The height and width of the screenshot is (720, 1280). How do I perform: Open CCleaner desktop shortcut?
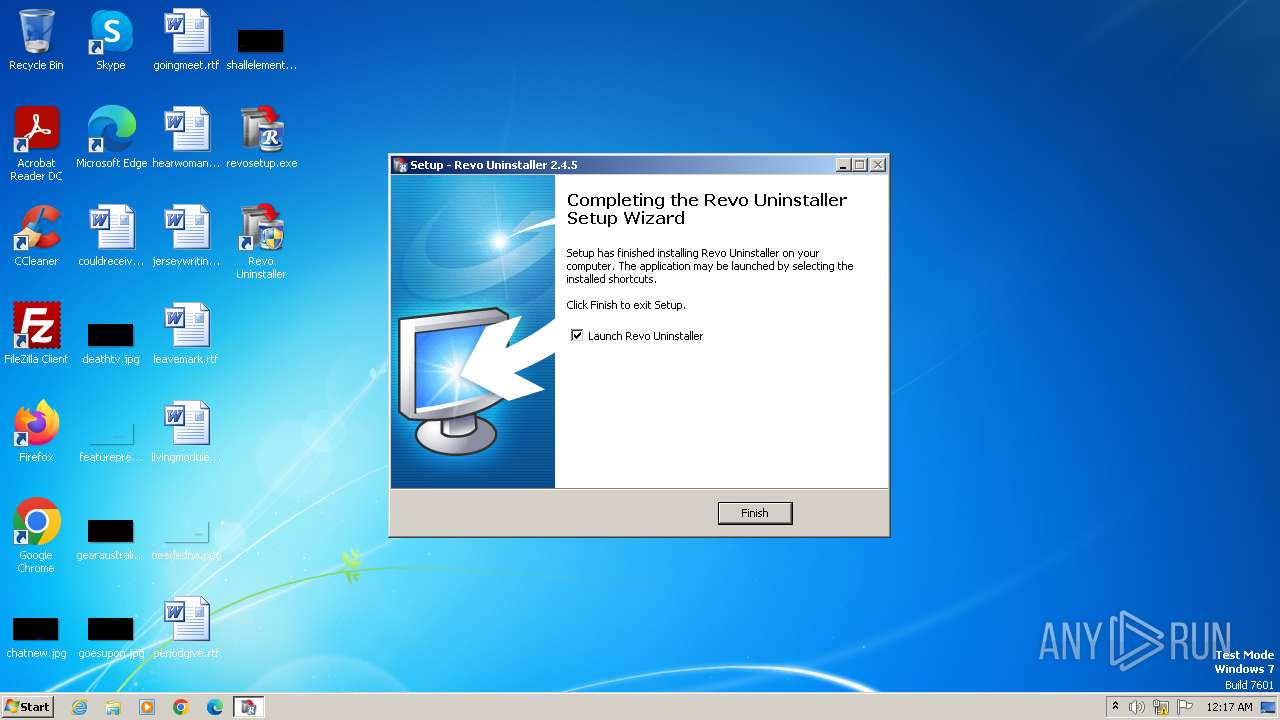pos(36,236)
